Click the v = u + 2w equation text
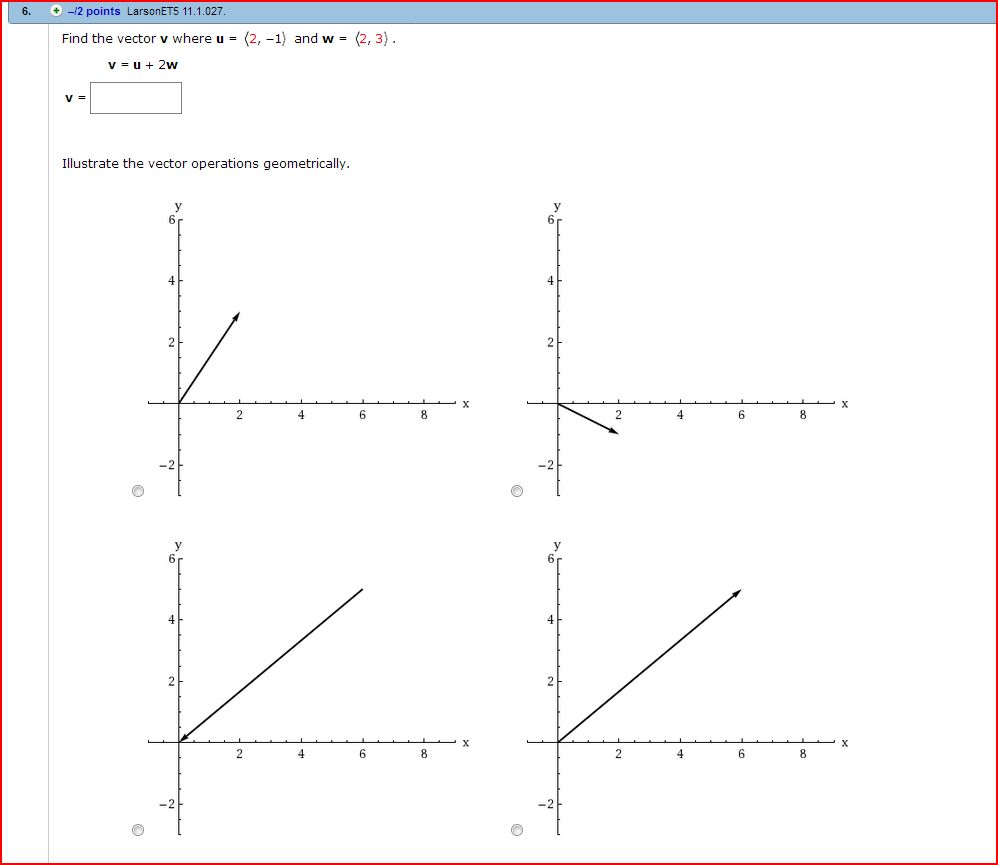This screenshot has width=998, height=865. pos(141,64)
